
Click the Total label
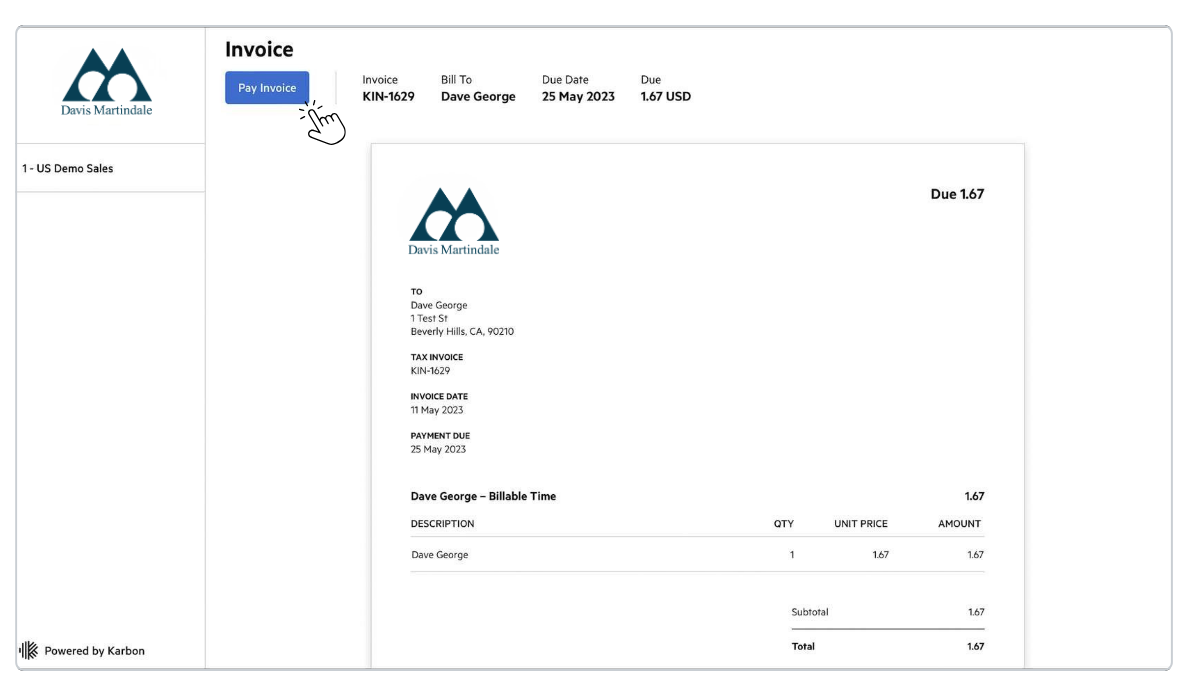(x=803, y=646)
